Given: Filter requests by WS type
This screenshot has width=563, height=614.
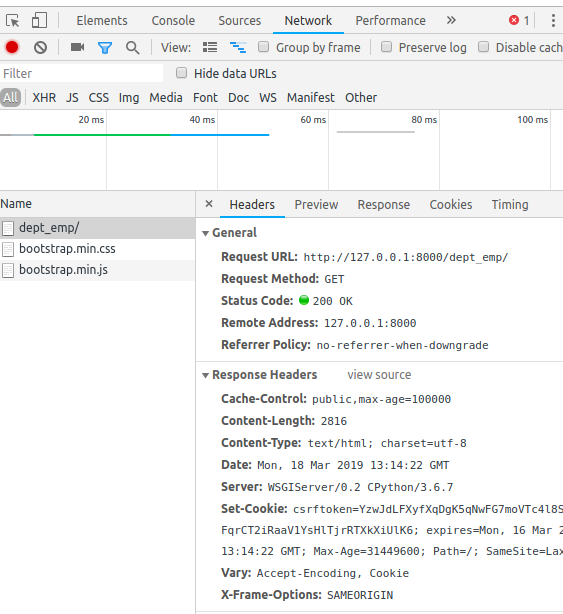Looking at the screenshot, I should point(268,98).
